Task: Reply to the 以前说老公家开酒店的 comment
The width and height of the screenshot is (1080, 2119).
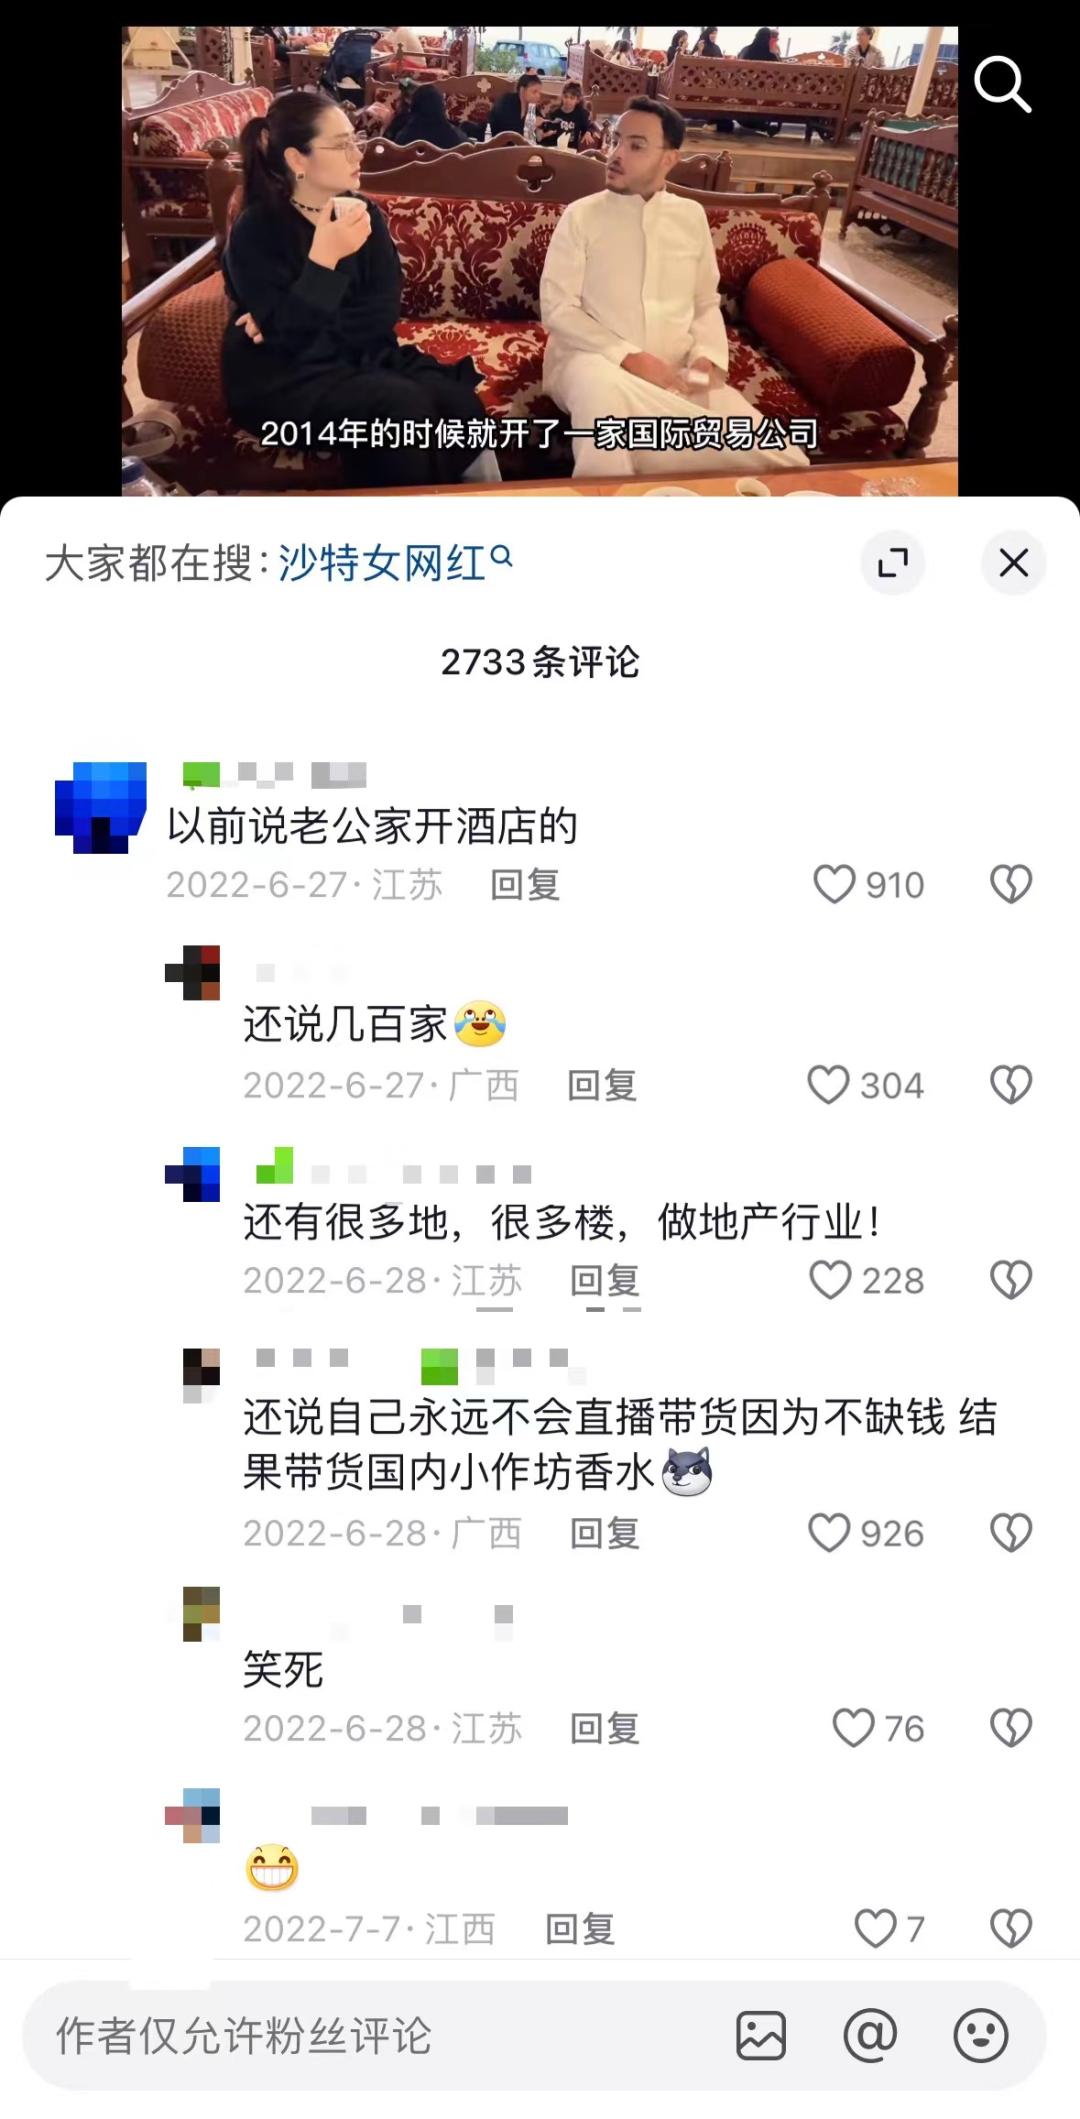Action: pos(525,885)
